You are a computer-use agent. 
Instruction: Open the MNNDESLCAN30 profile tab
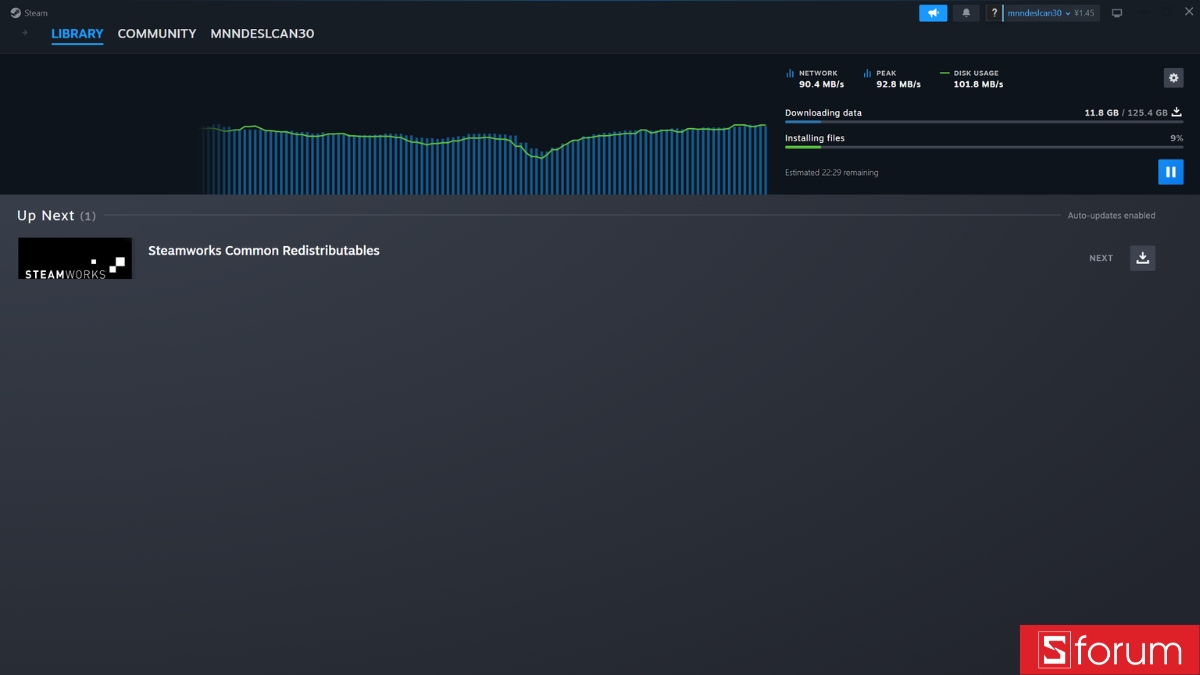click(262, 34)
